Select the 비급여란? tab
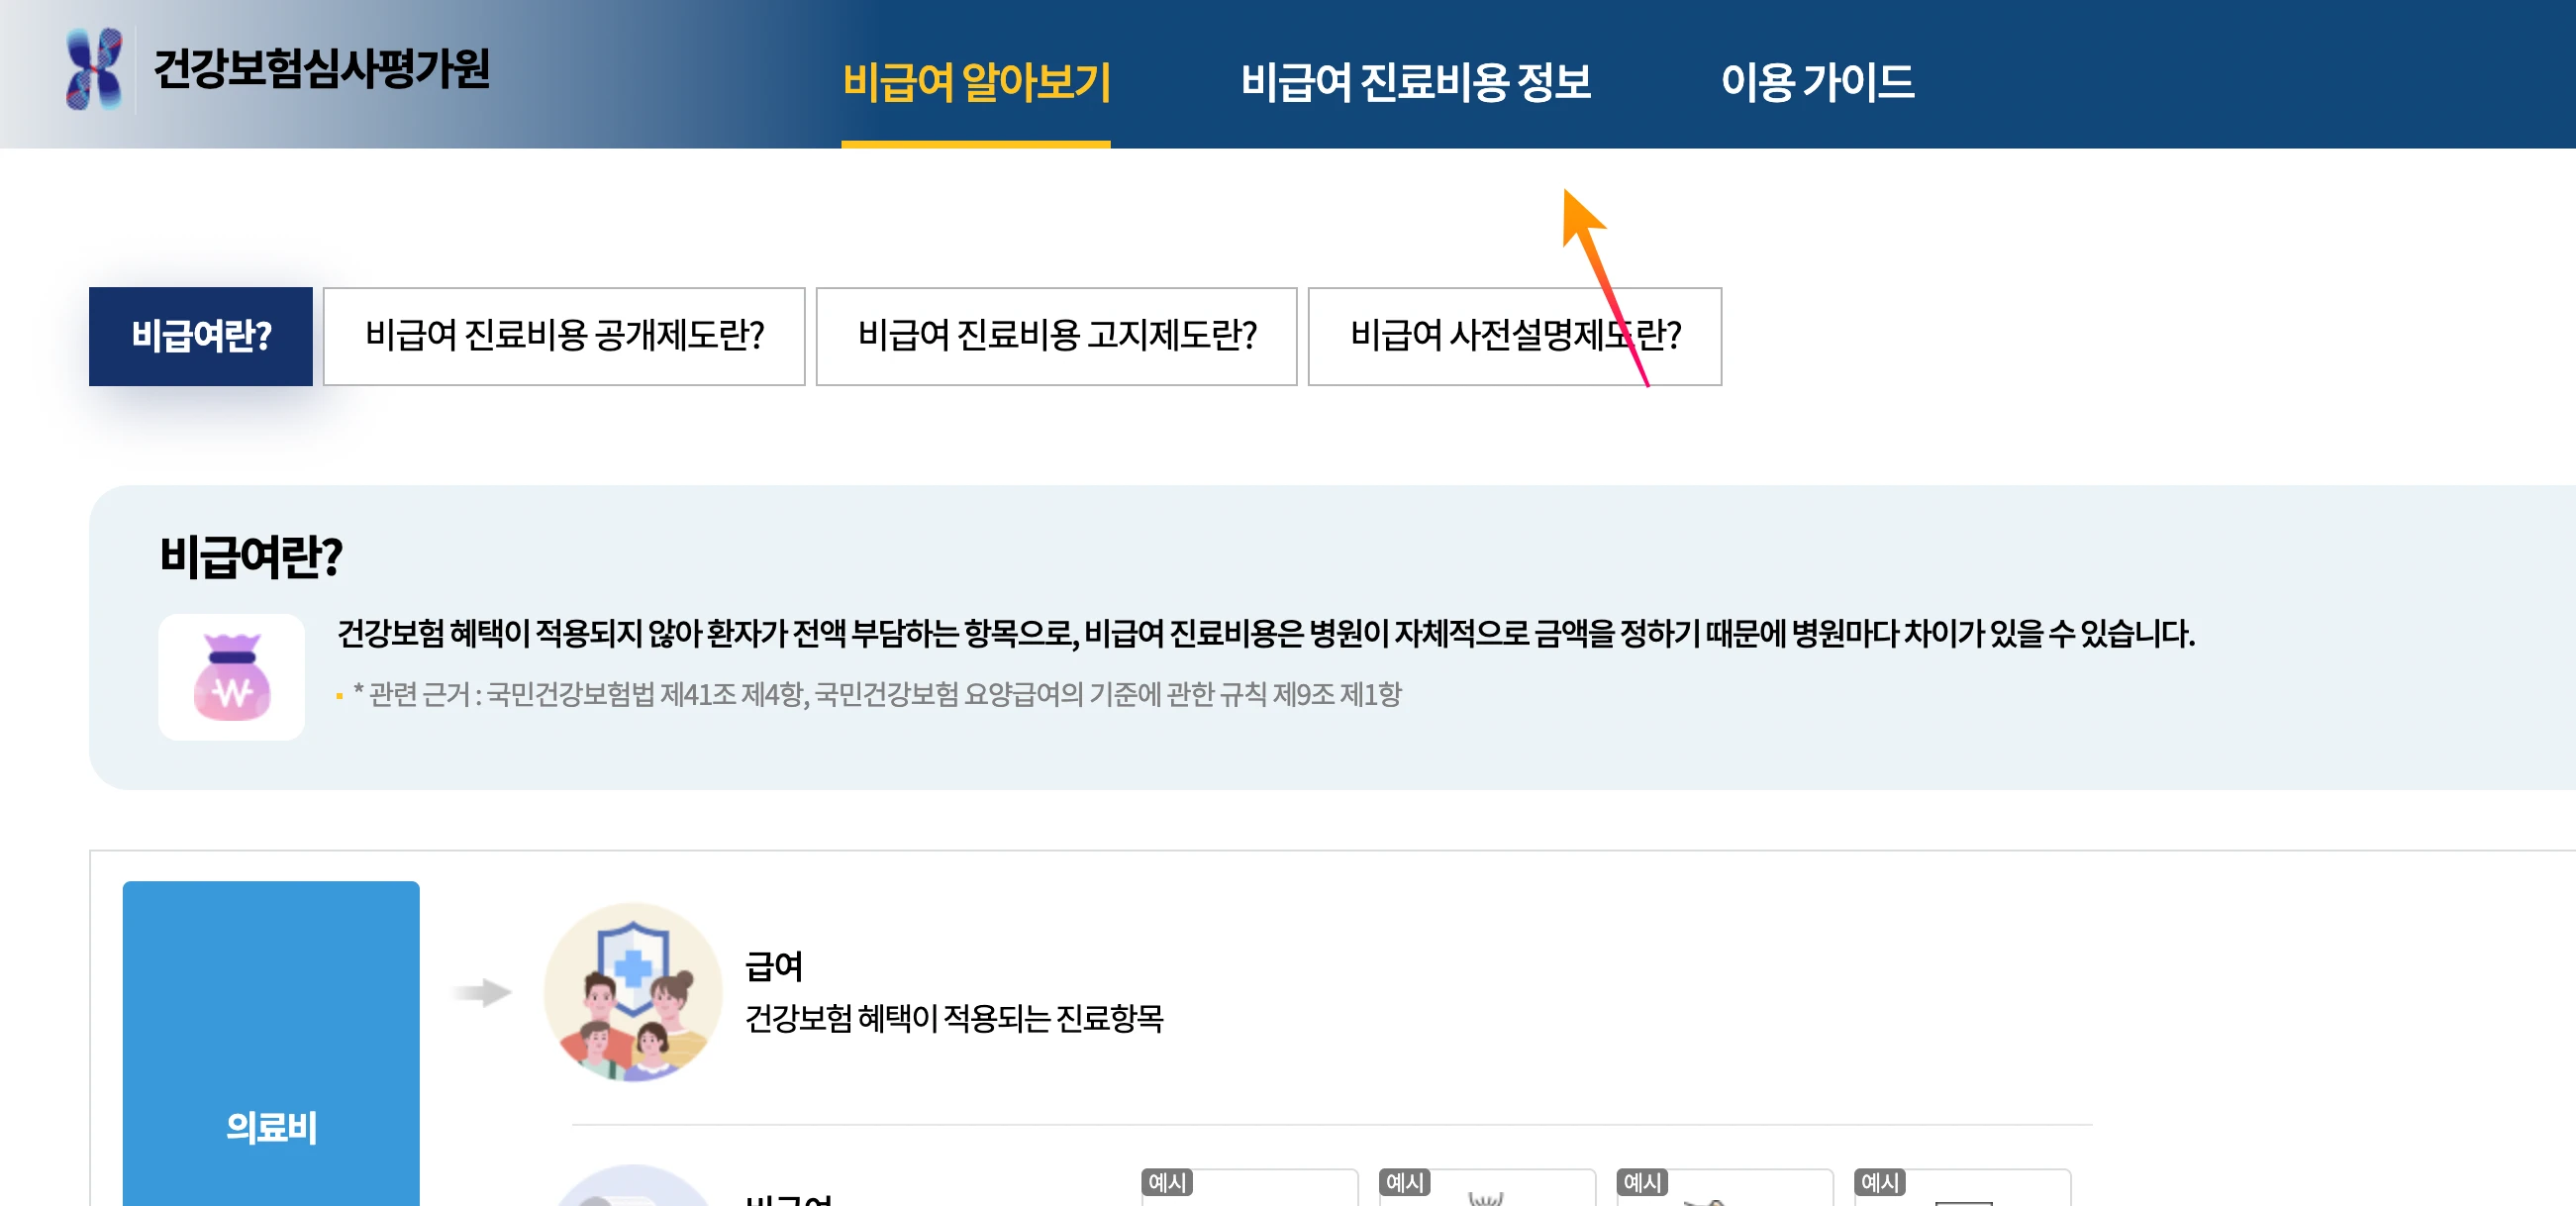Screen dimensions: 2576x1206 200,337
